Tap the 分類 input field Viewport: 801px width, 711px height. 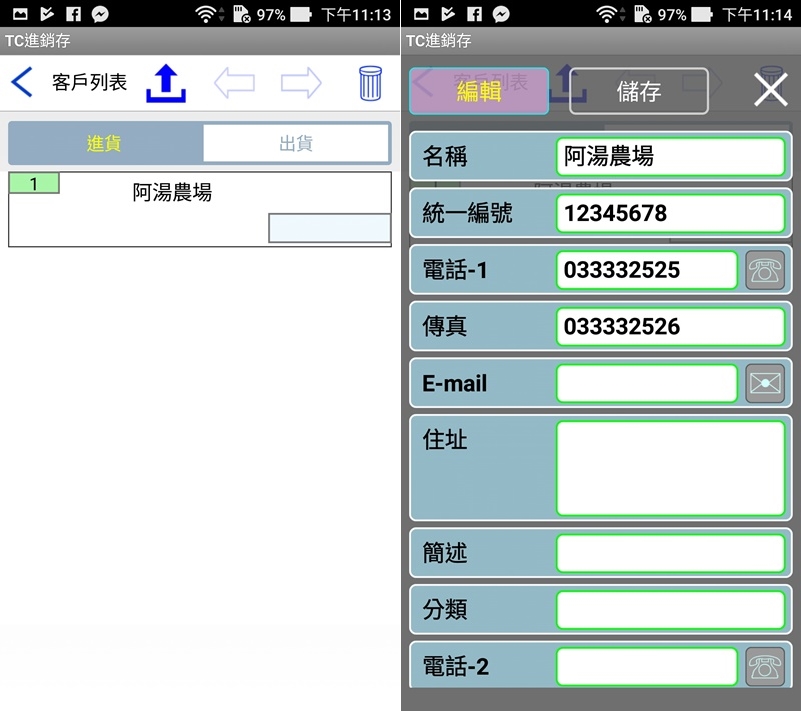click(670, 610)
